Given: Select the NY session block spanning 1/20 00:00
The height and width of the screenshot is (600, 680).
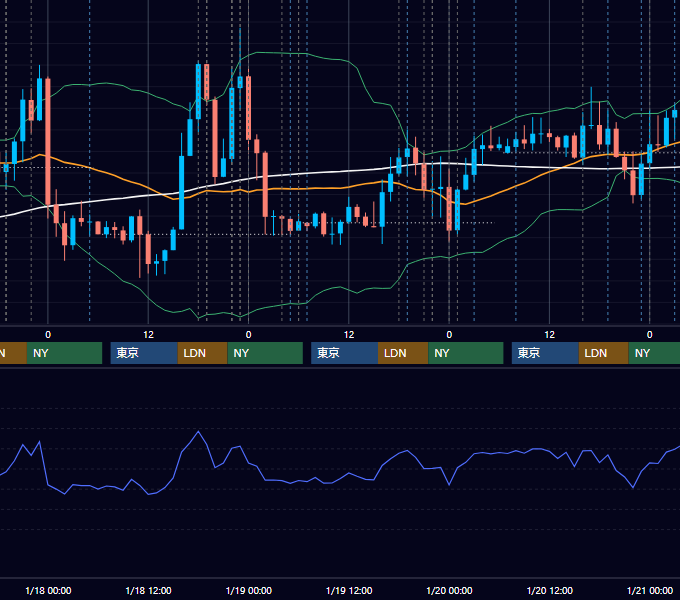Looking at the screenshot, I should point(466,353).
